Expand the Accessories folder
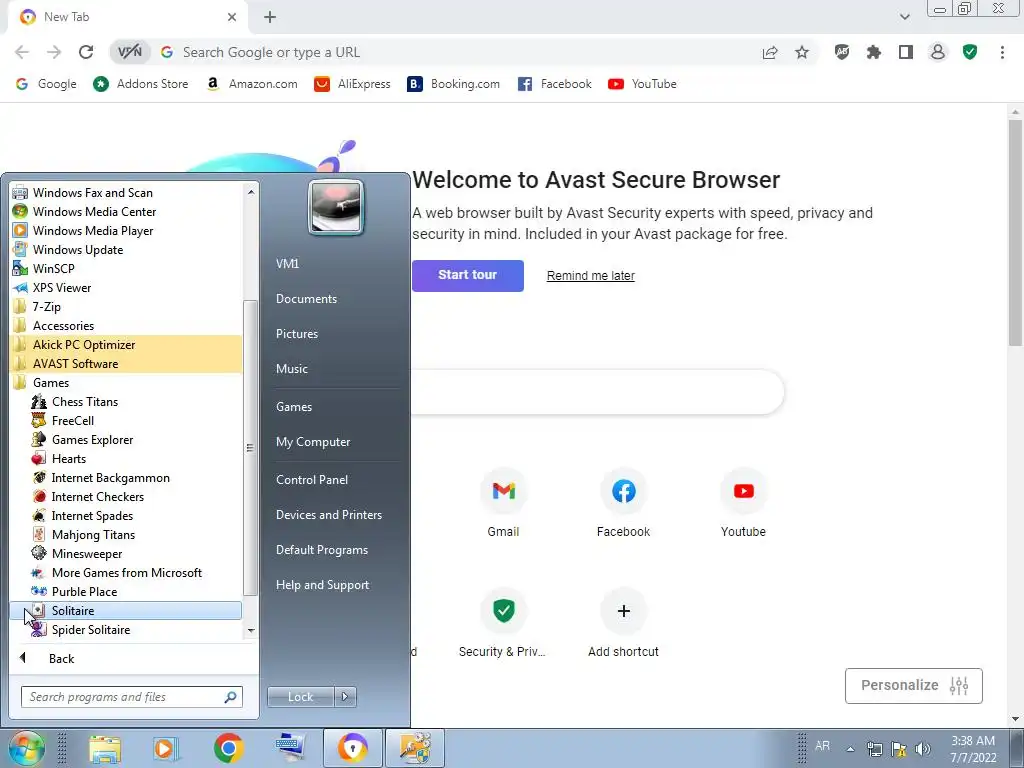The image size is (1024, 768). pyautogui.click(x=125, y=325)
